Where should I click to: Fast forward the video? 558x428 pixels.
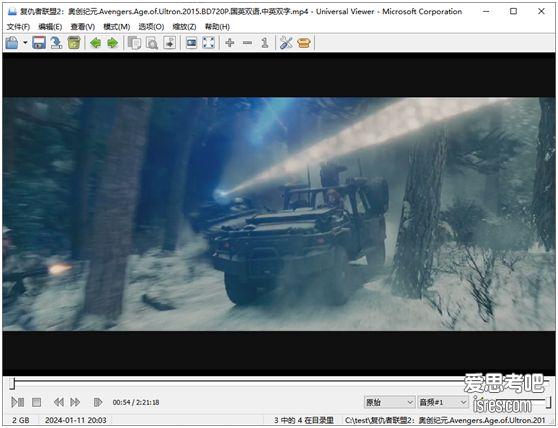[75, 402]
